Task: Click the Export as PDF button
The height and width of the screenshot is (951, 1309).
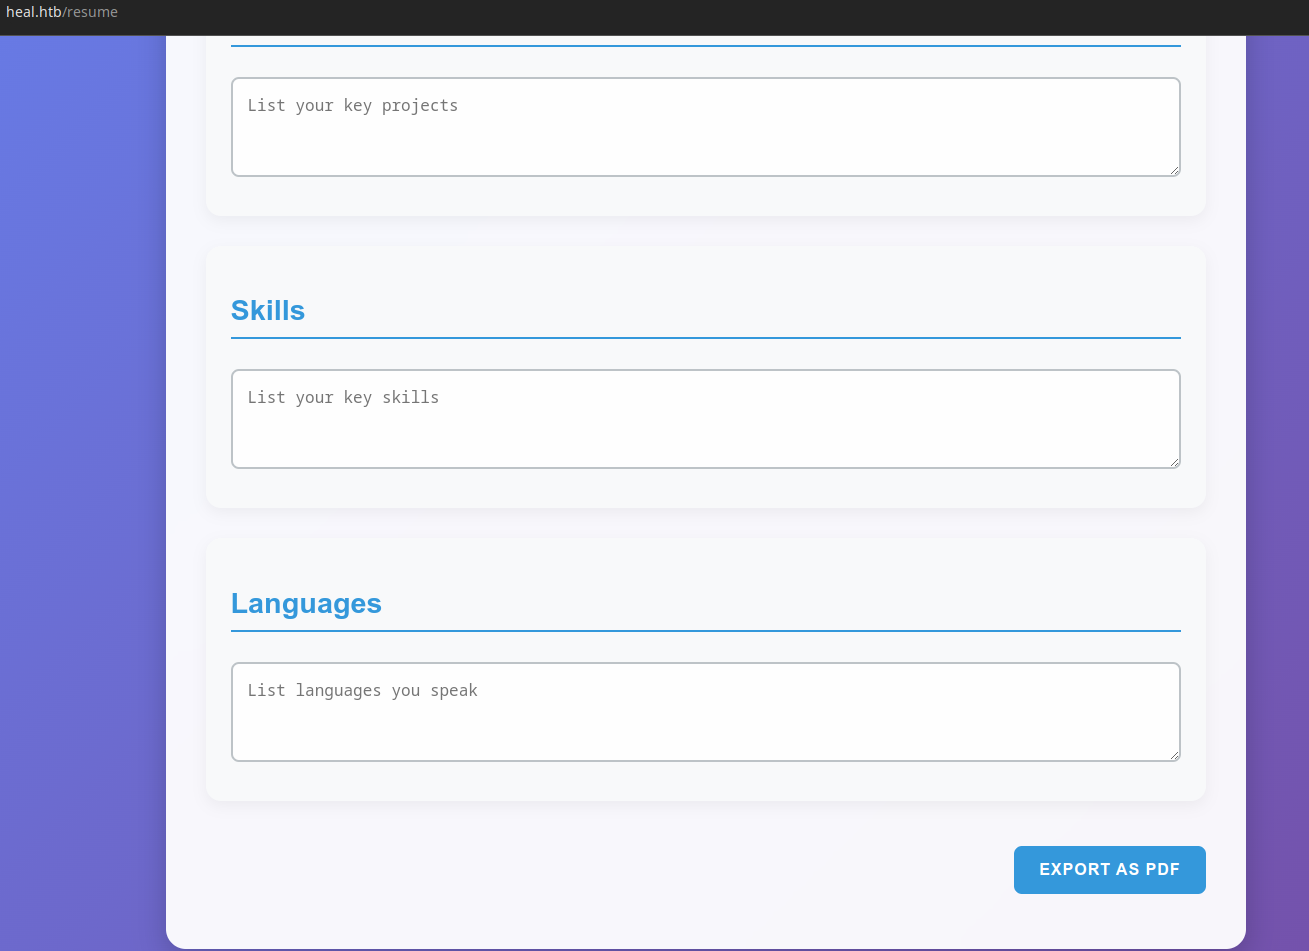Action: tap(1109, 870)
